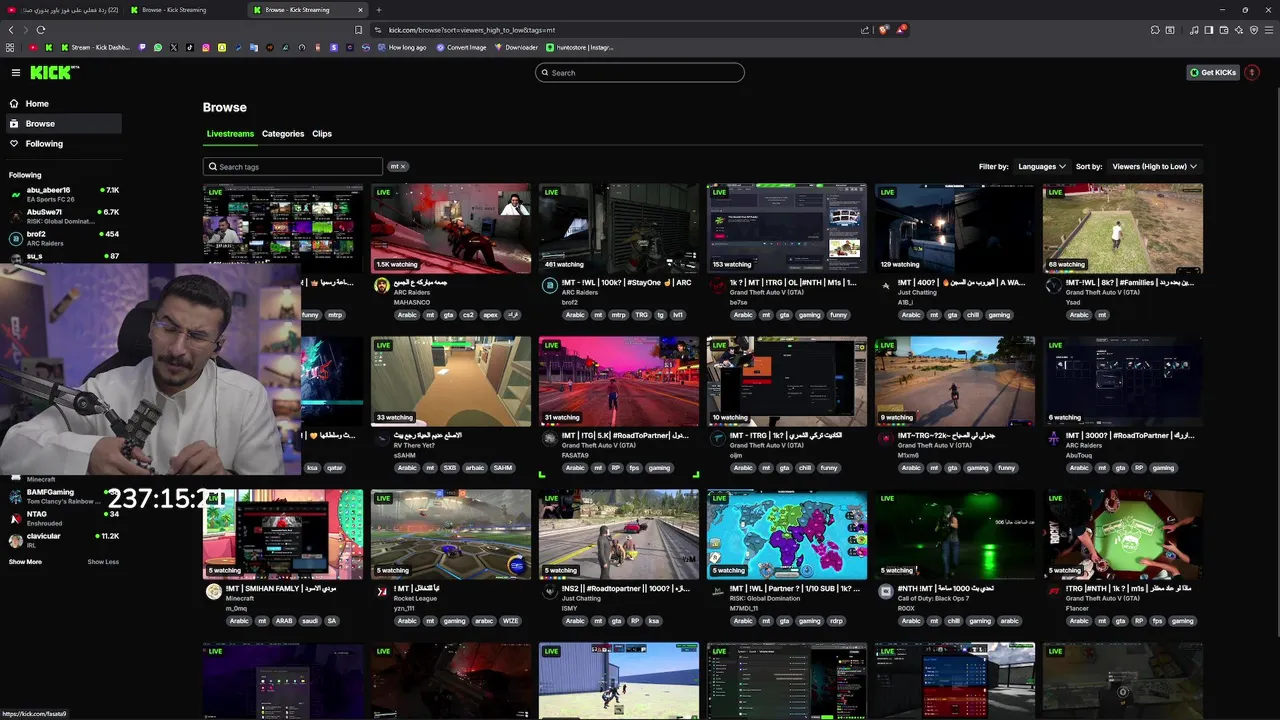The width and height of the screenshot is (1280, 720).
Task: Switch to the Clips tab
Action: click(322, 134)
